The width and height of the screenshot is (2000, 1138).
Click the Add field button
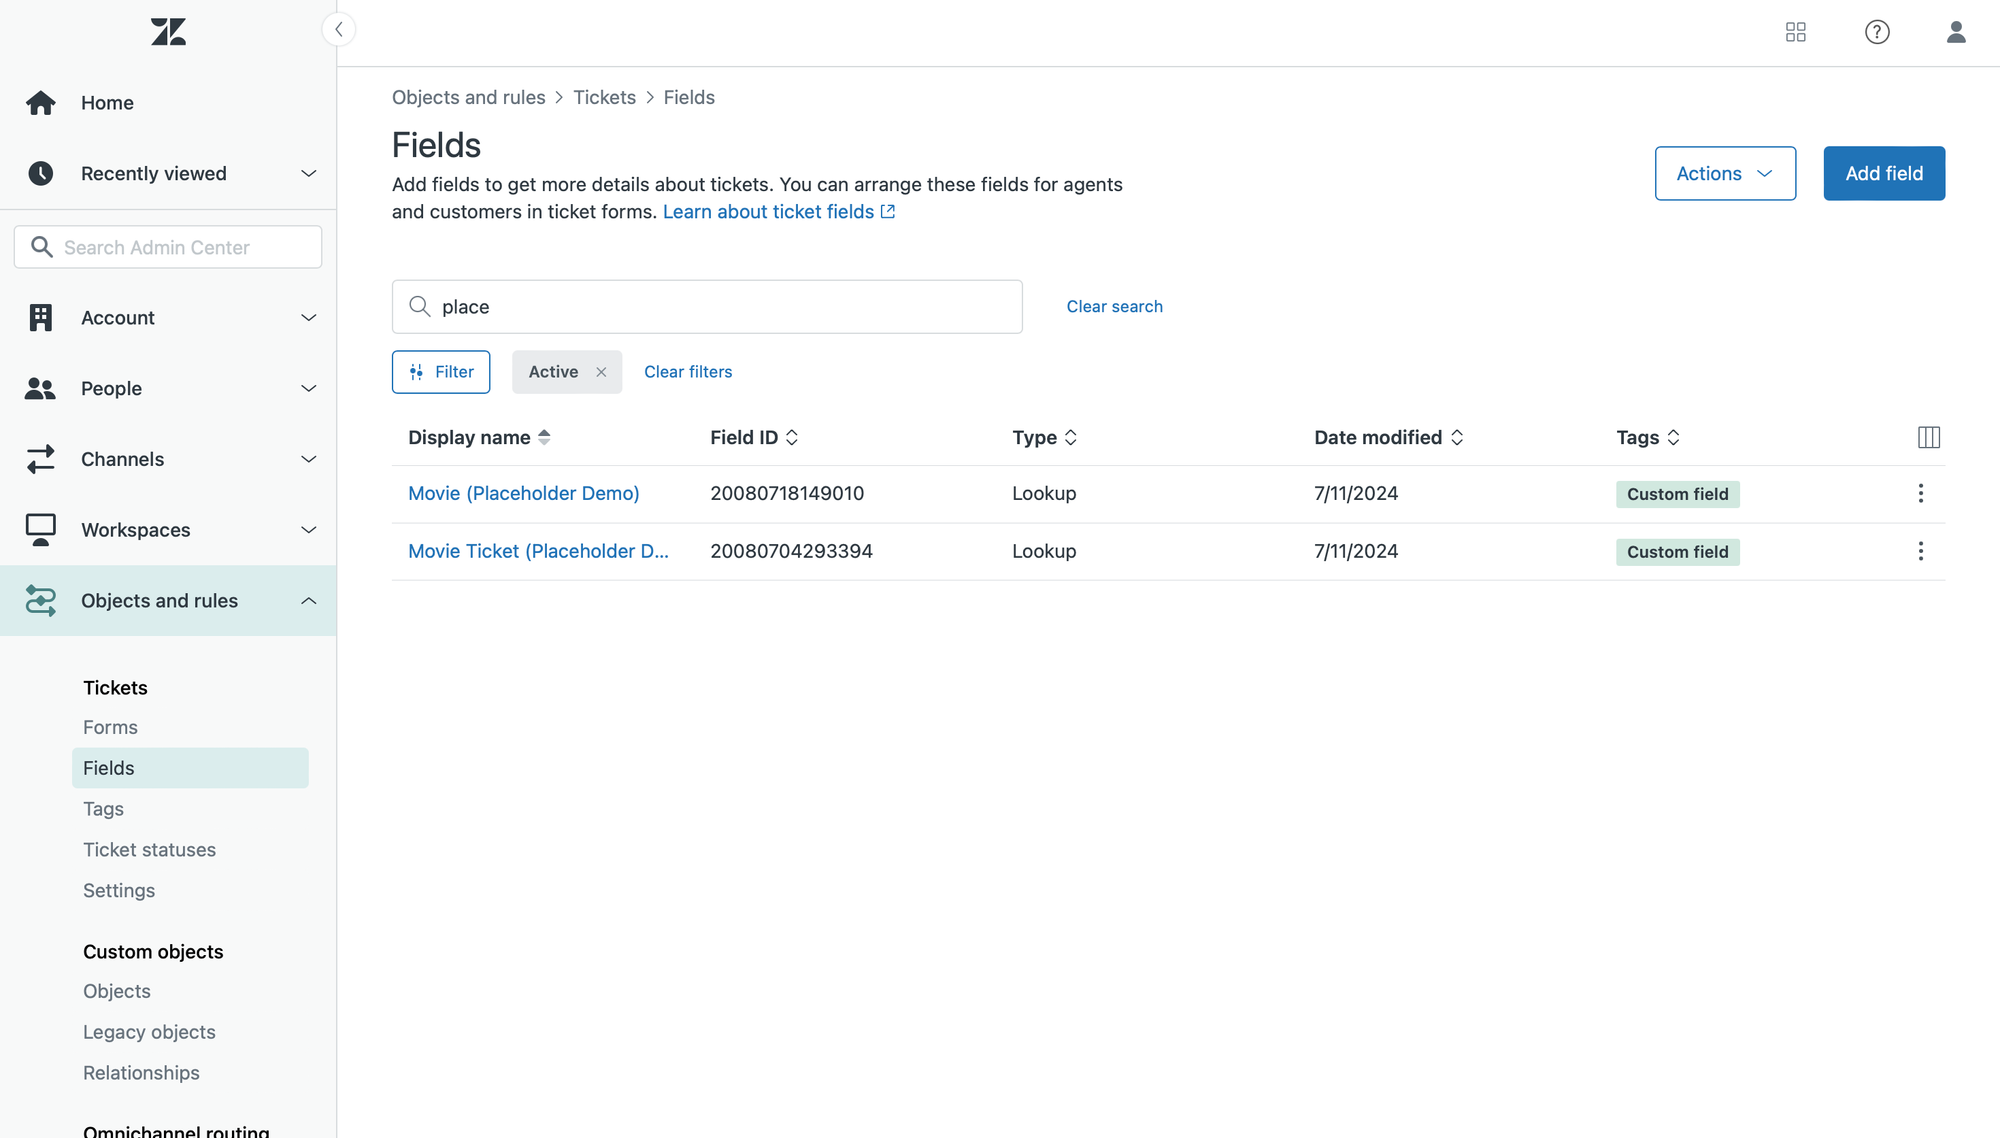tap(1883, 174)
